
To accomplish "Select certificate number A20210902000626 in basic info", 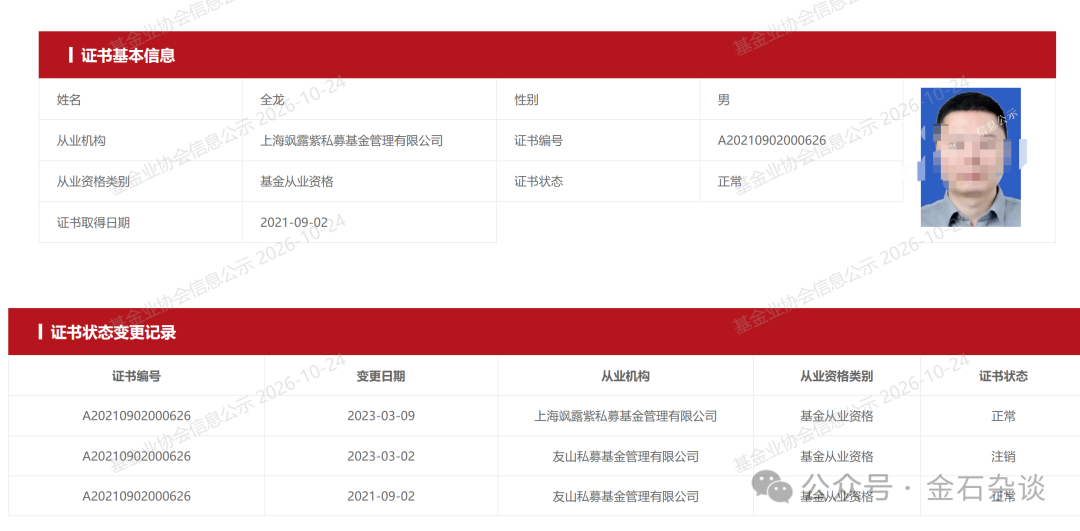I will click(771, 140).
